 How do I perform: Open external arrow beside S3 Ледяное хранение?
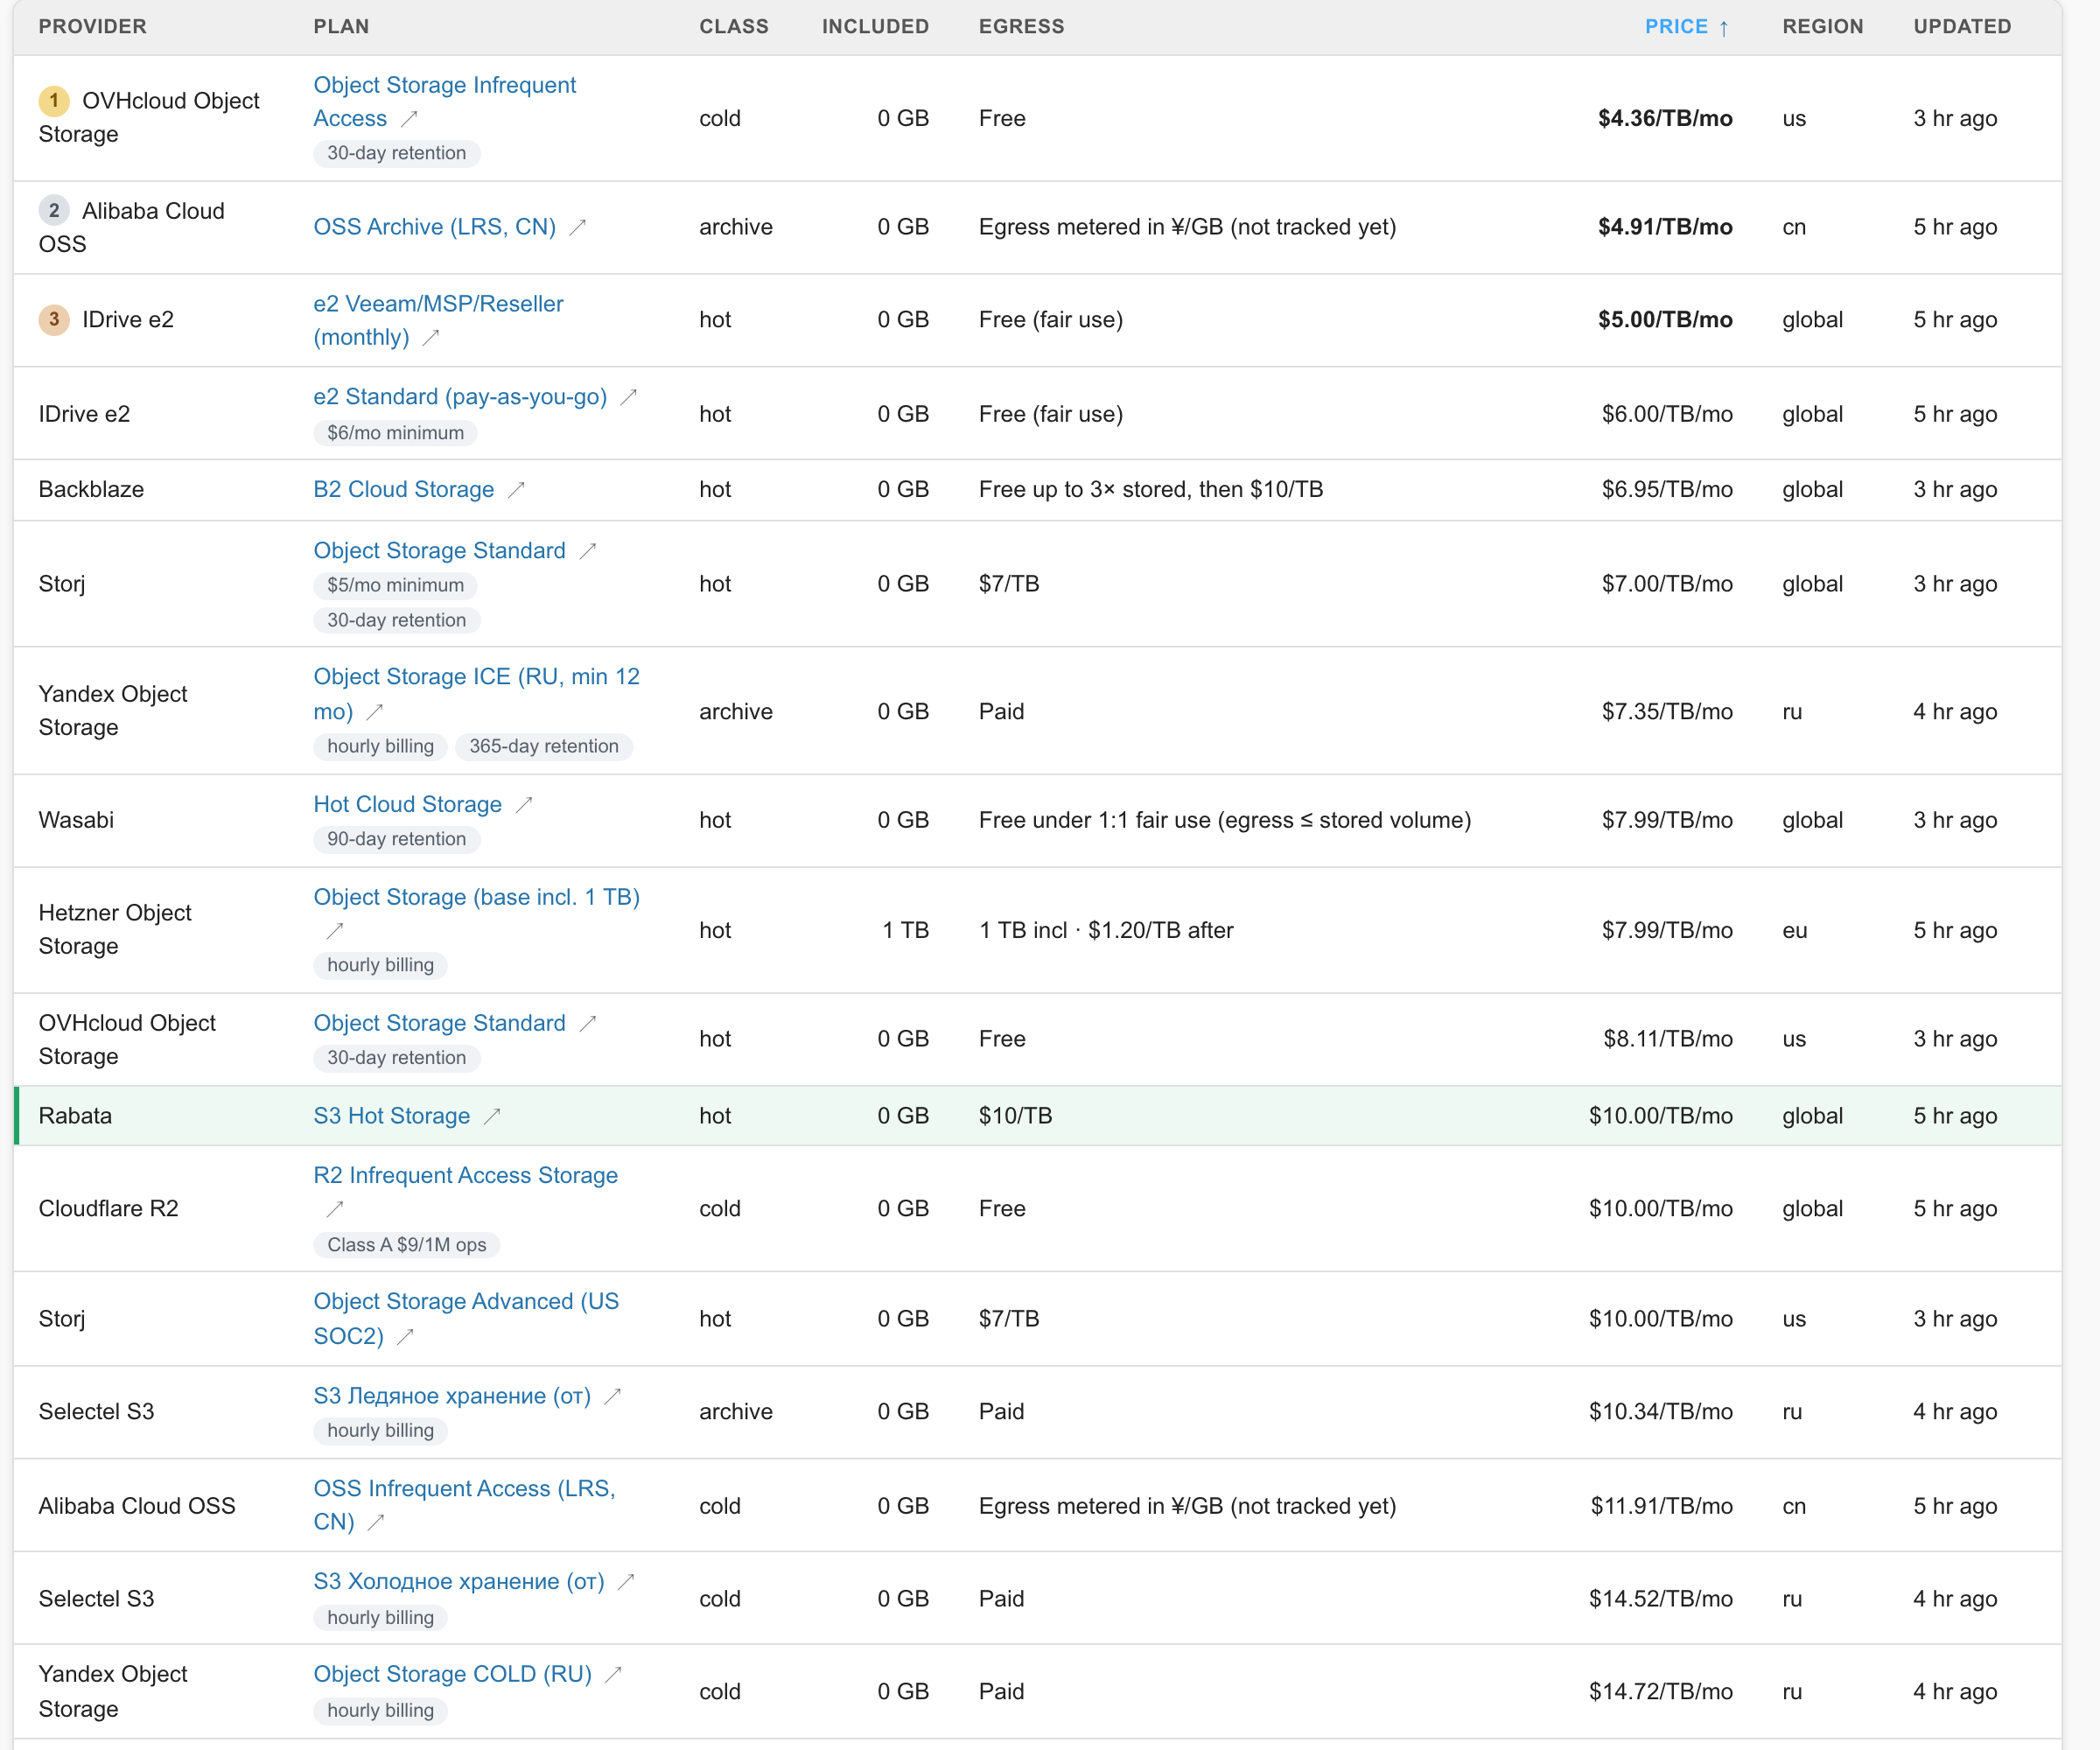coord(613,1396)
